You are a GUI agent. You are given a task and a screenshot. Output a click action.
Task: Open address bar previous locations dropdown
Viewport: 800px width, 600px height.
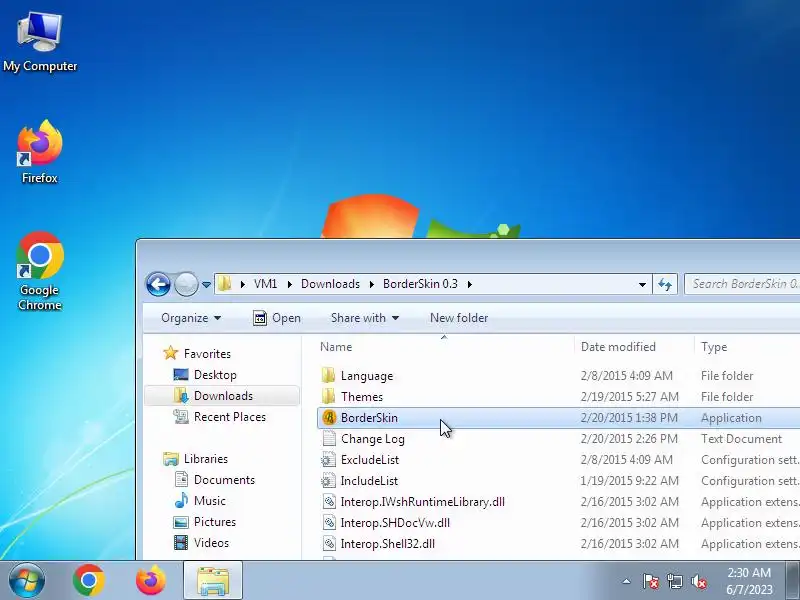click(x=642, y=285)
